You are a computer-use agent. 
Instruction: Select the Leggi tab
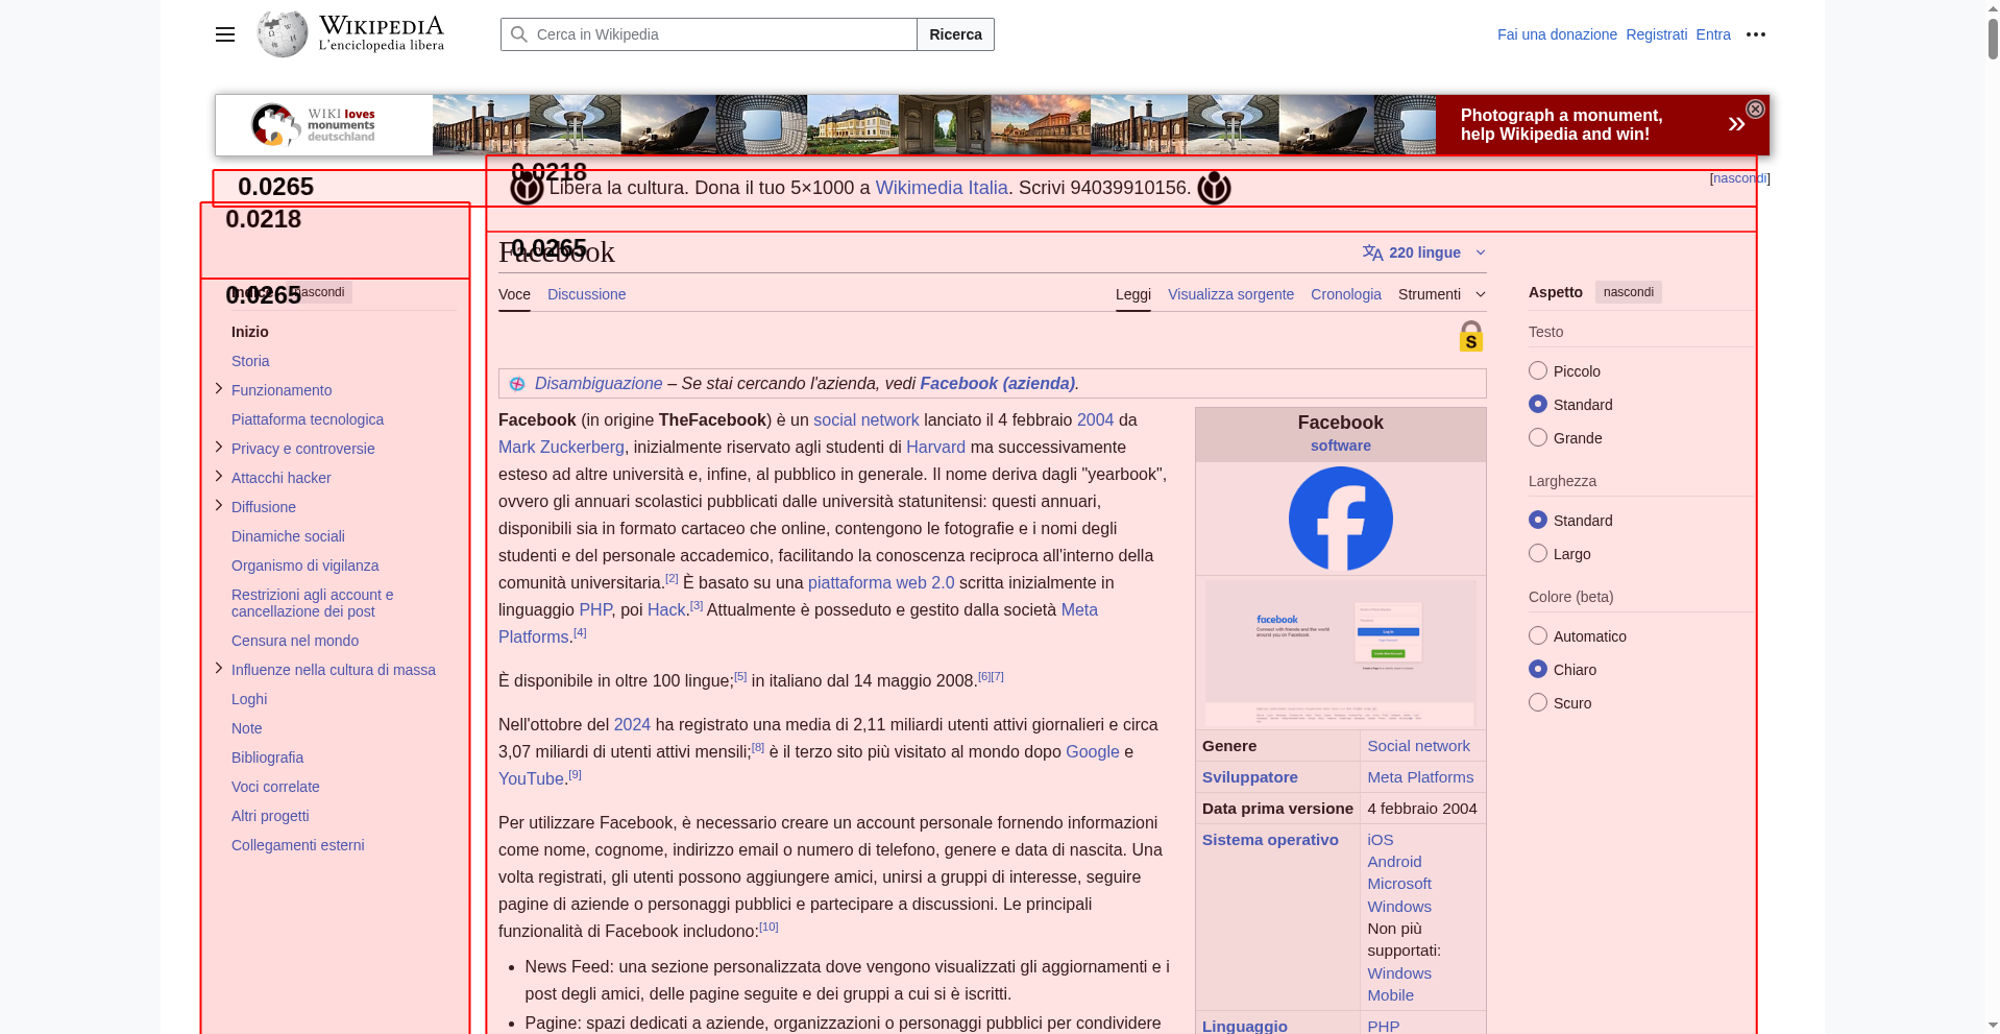tap(1133, 294)
